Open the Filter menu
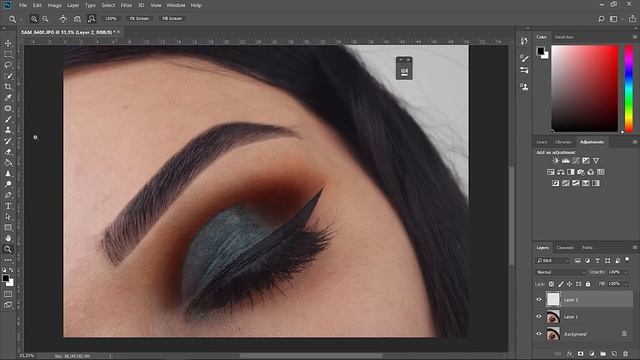 tap(126, 5)
